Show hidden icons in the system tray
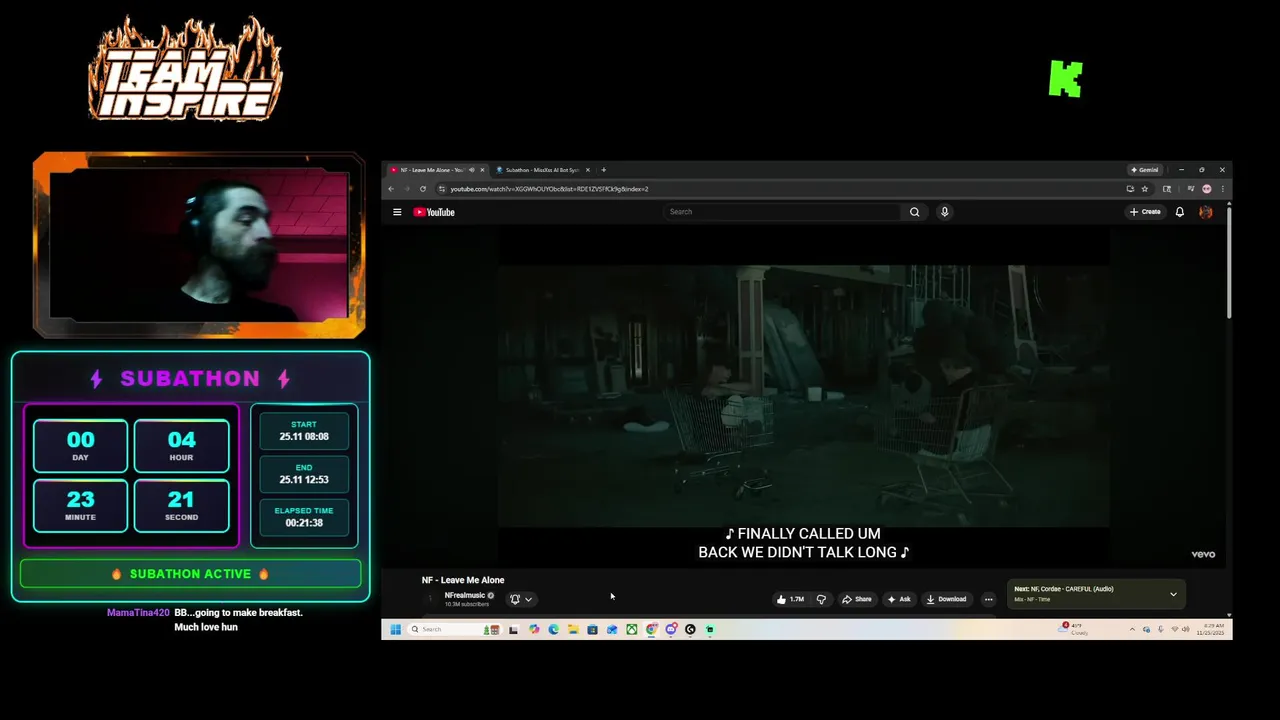Image resolution: width=1280 pixels, height=720 pixels. coord(1132,630)
